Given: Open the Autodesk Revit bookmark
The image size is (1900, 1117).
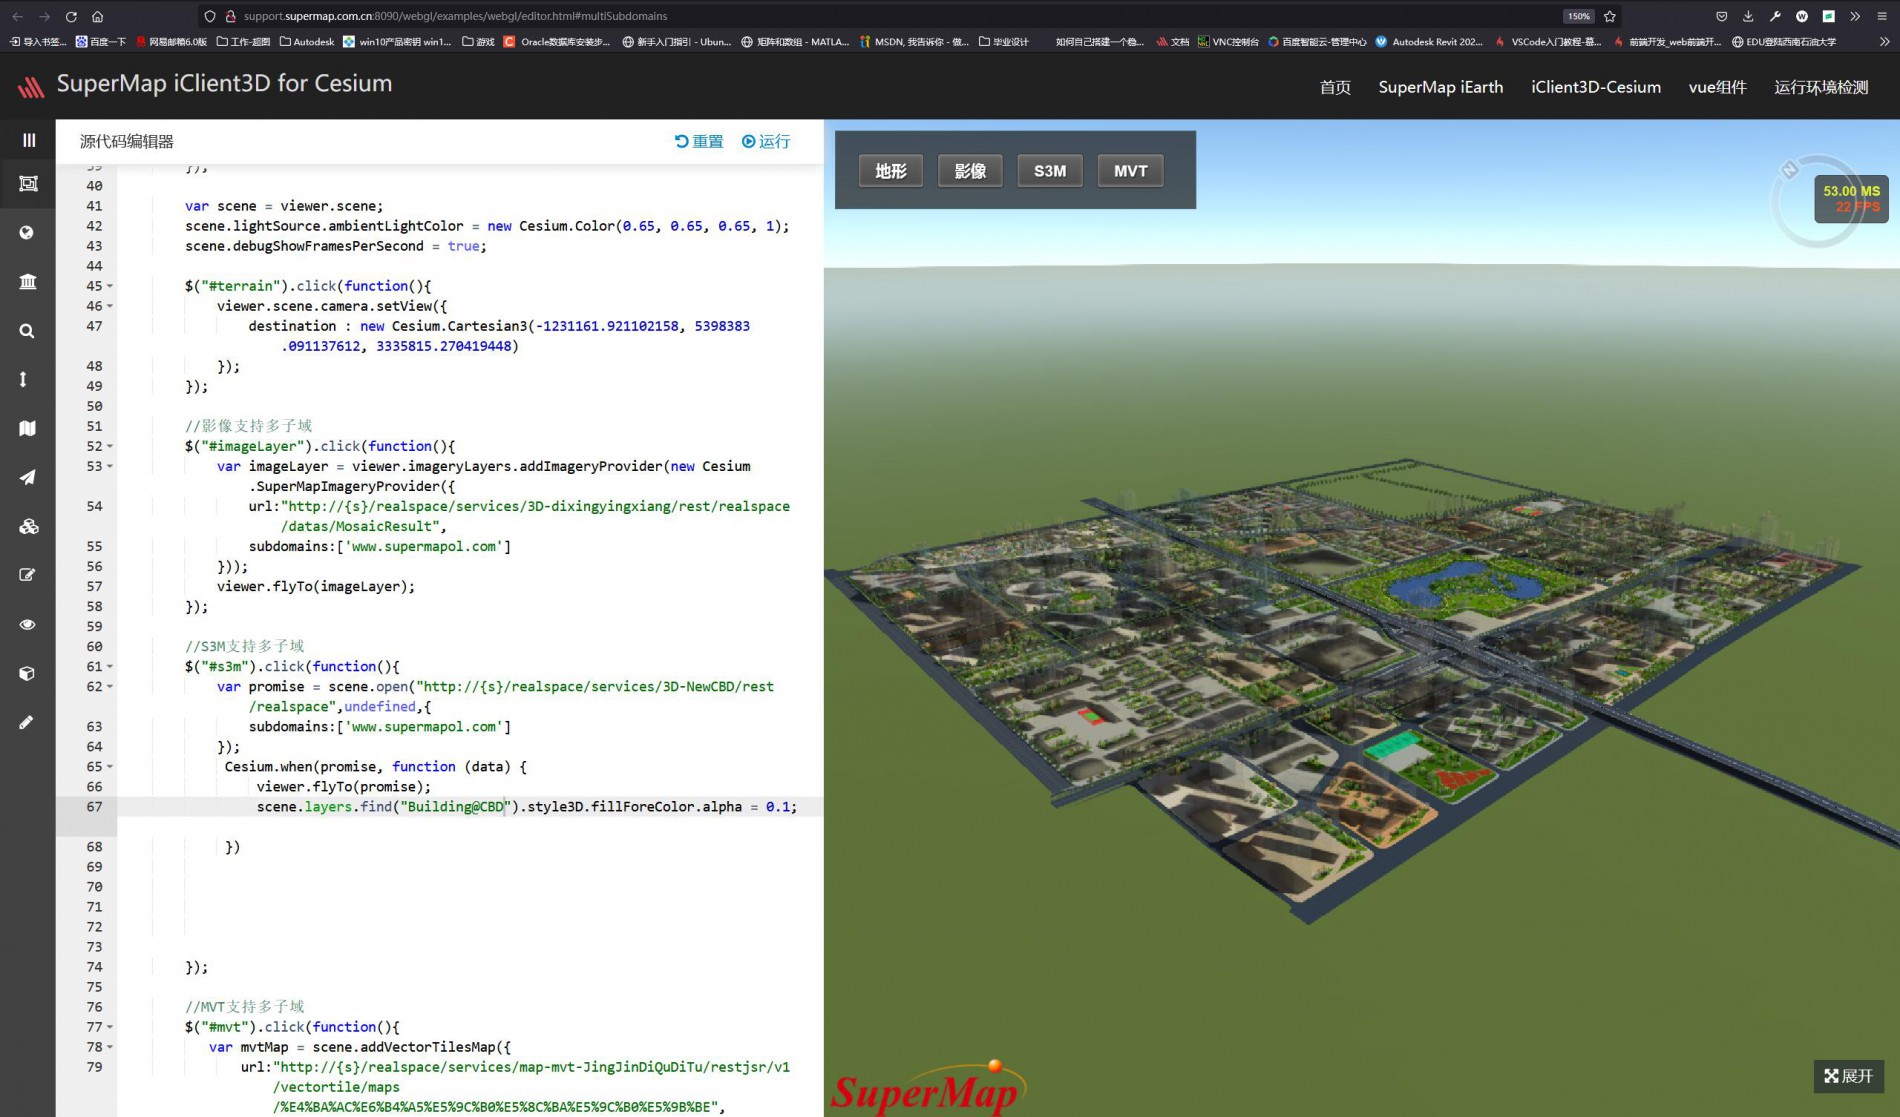Looking at the screenshot, I should (1428, 42).
